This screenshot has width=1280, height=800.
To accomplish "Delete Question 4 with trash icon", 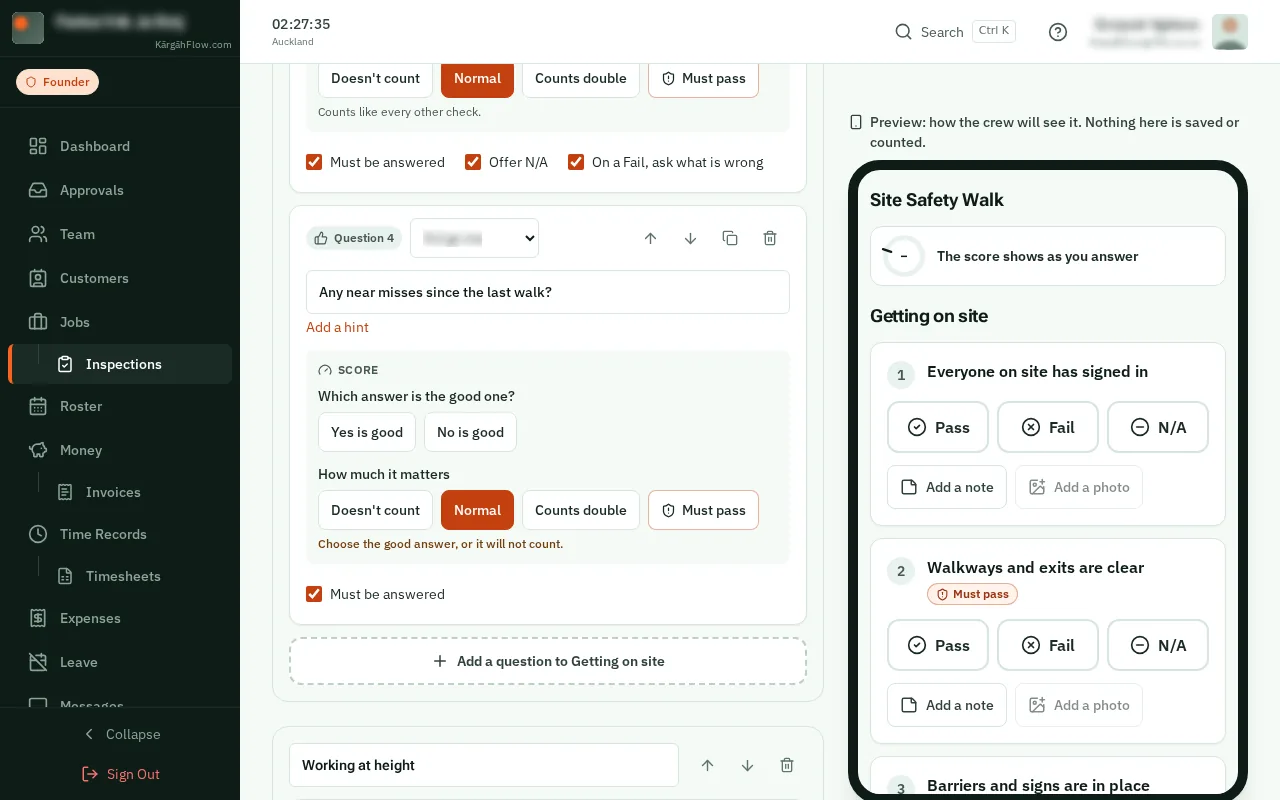I will coord(770,238).
